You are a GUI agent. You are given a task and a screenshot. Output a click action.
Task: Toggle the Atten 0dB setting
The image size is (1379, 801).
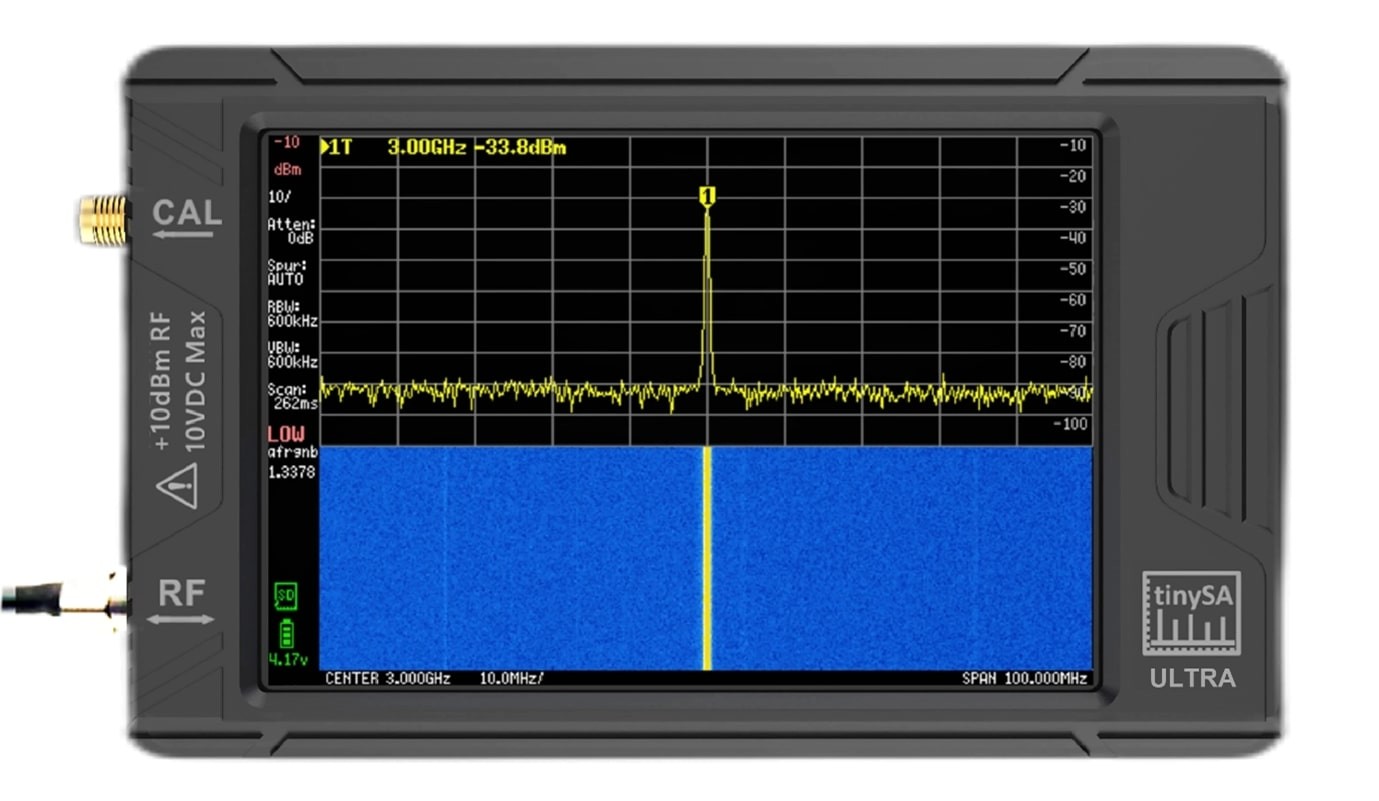[291, 232]
